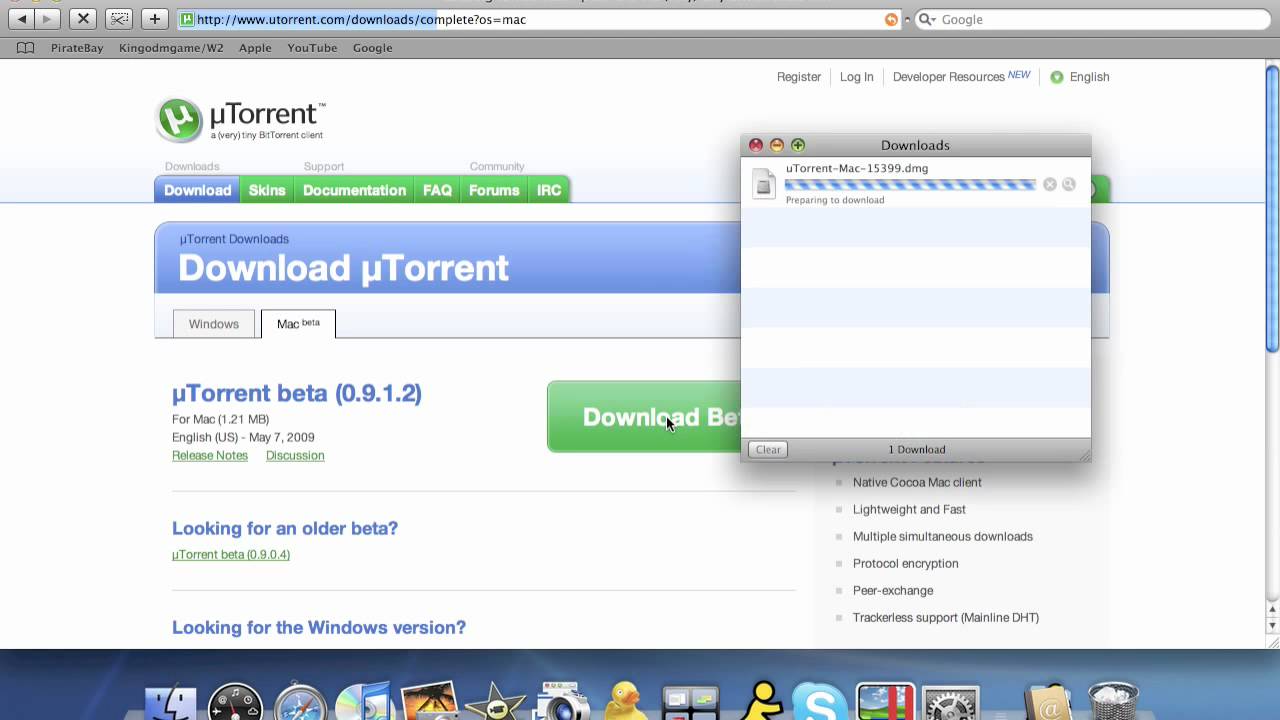Screen dimensions: 1280x720
Task: Add bookmark with plus button
Action: pos(154,19)
